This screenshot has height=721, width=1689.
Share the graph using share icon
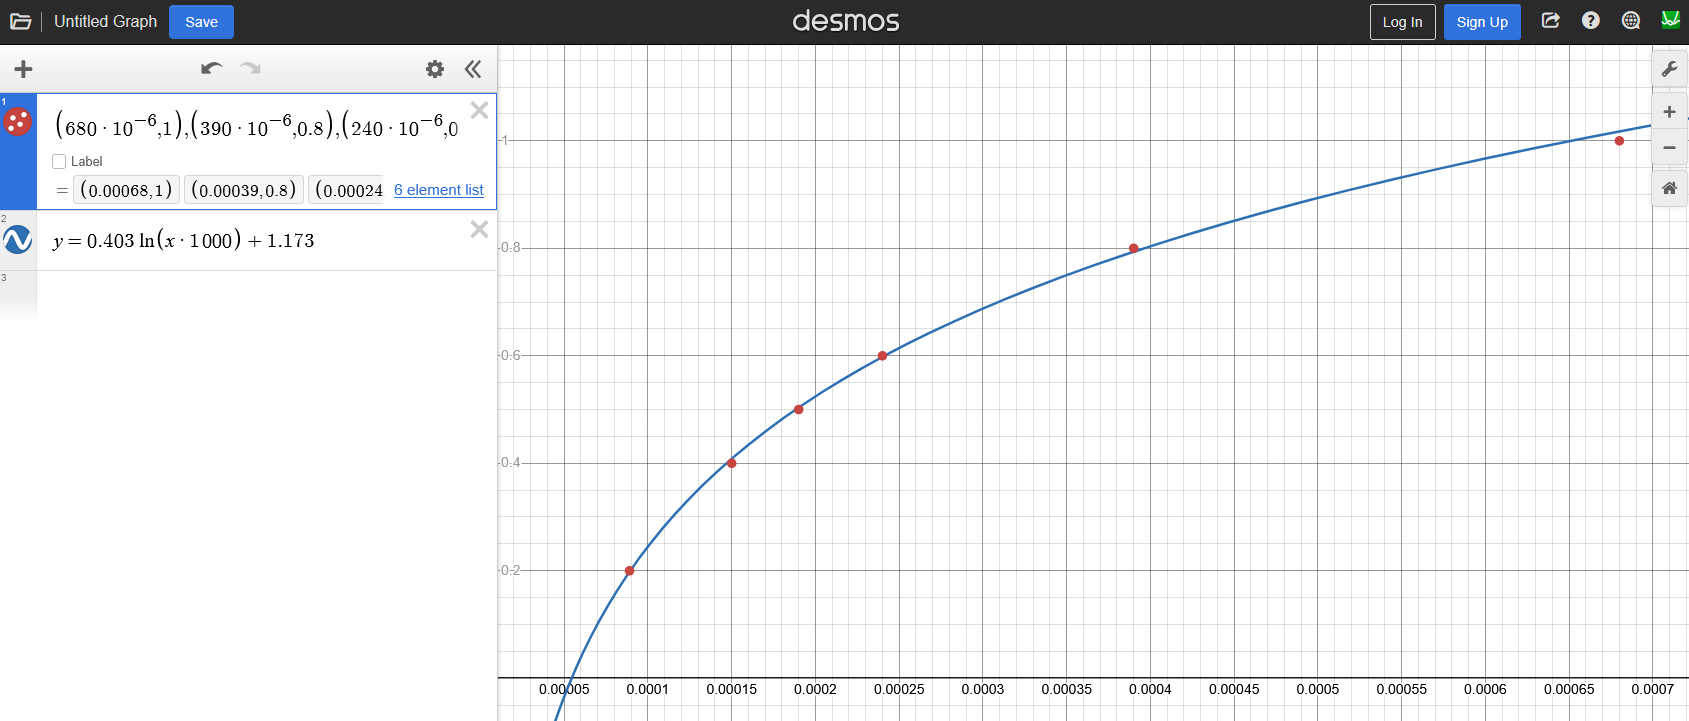[x=1551, y=21]
